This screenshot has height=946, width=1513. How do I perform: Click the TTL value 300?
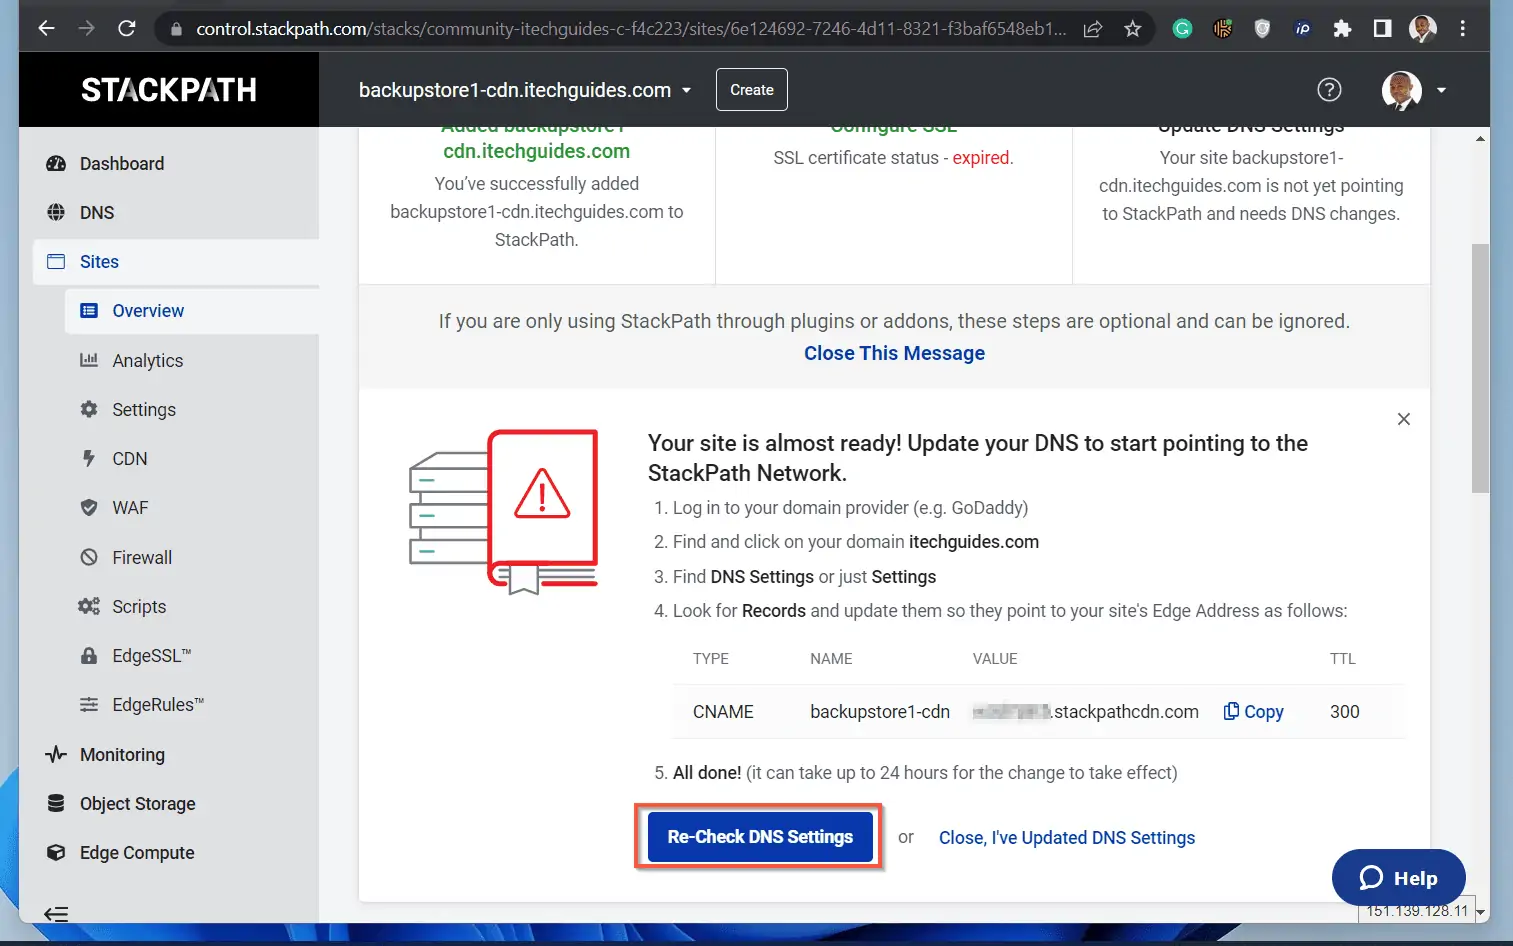coord(1344,712)
